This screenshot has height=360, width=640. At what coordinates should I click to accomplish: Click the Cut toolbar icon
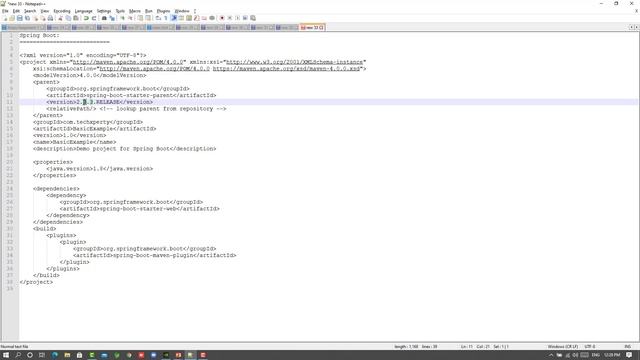tap(60, 18)
